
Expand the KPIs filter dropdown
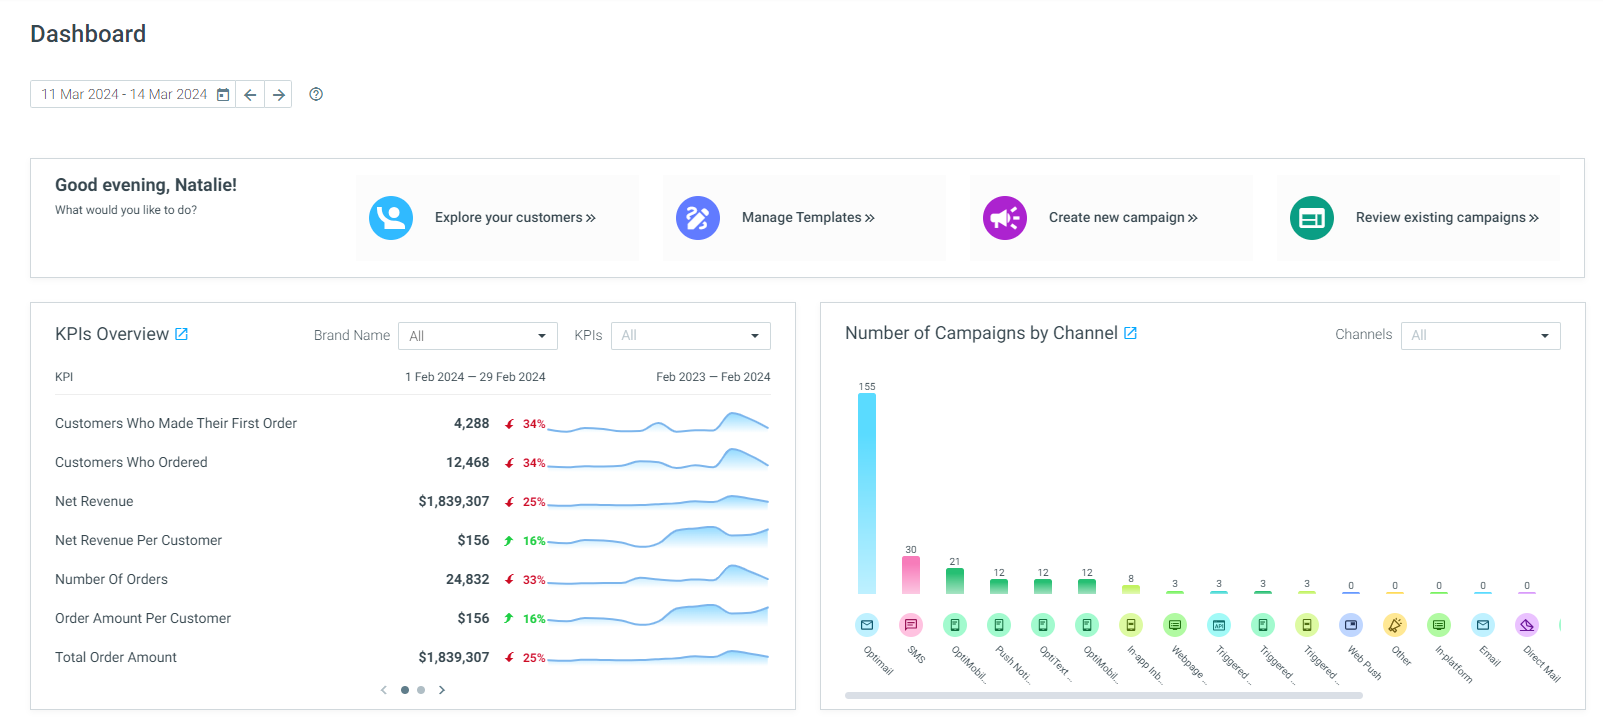(x=691, y=336)
